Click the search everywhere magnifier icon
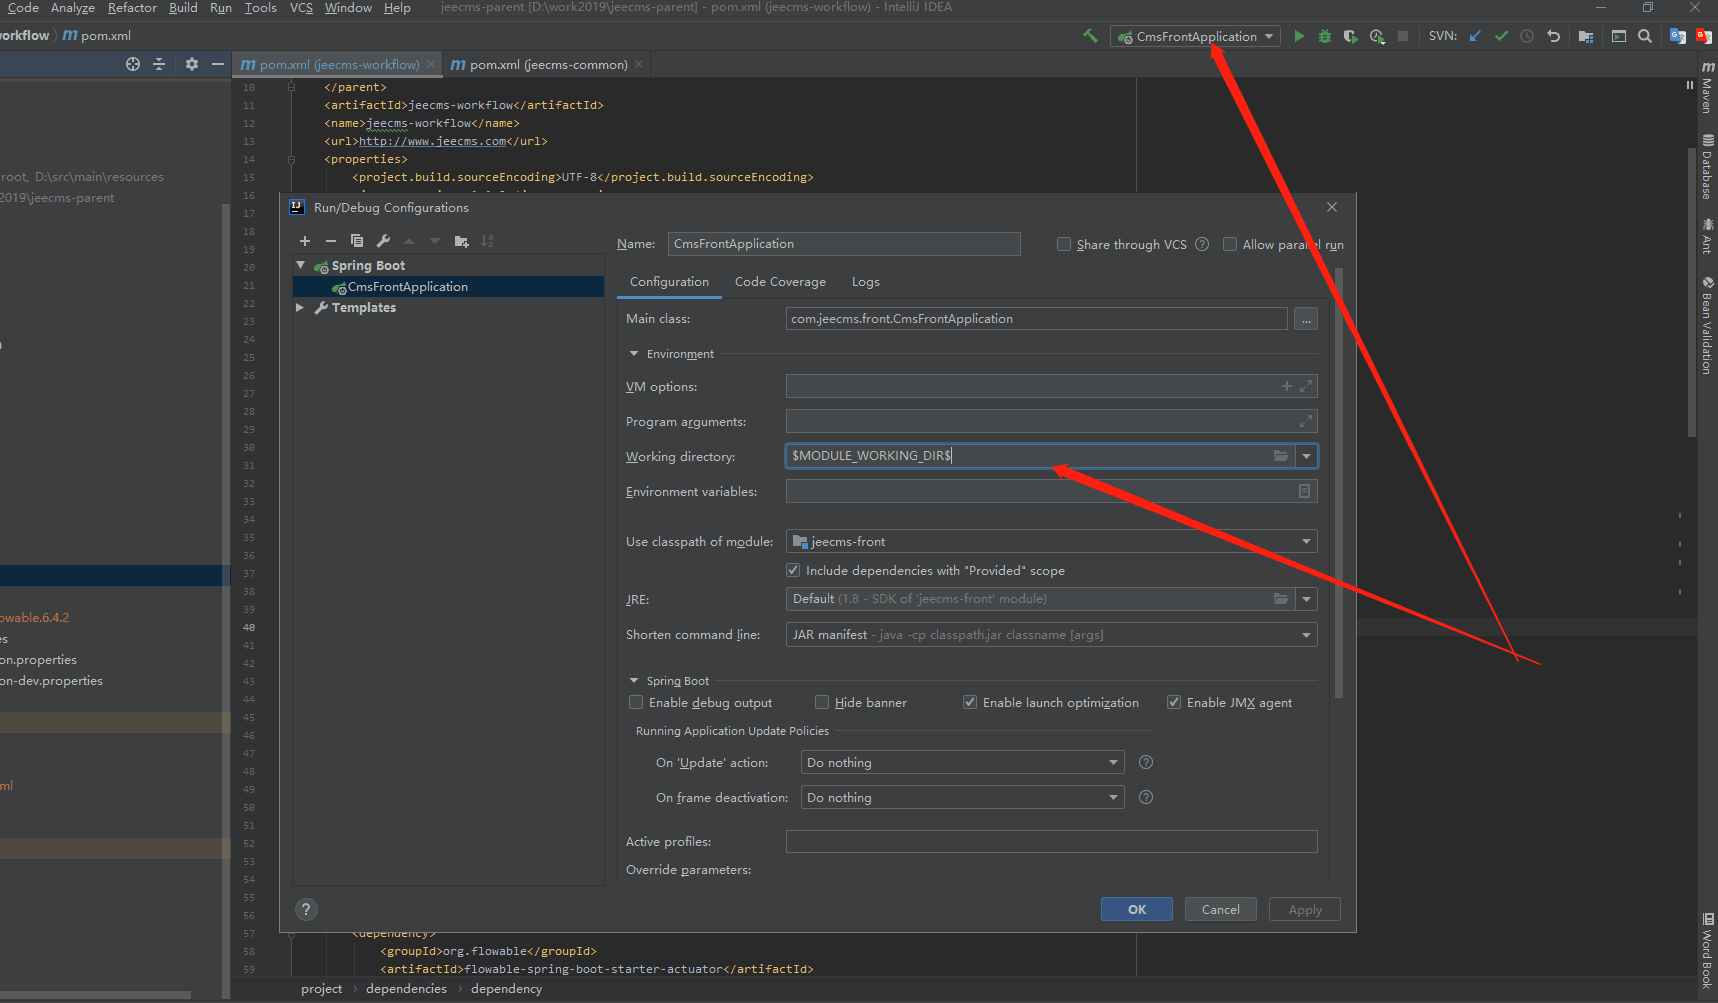The height and width of the screenshot is (1003, 1718). pos(1644,36)
